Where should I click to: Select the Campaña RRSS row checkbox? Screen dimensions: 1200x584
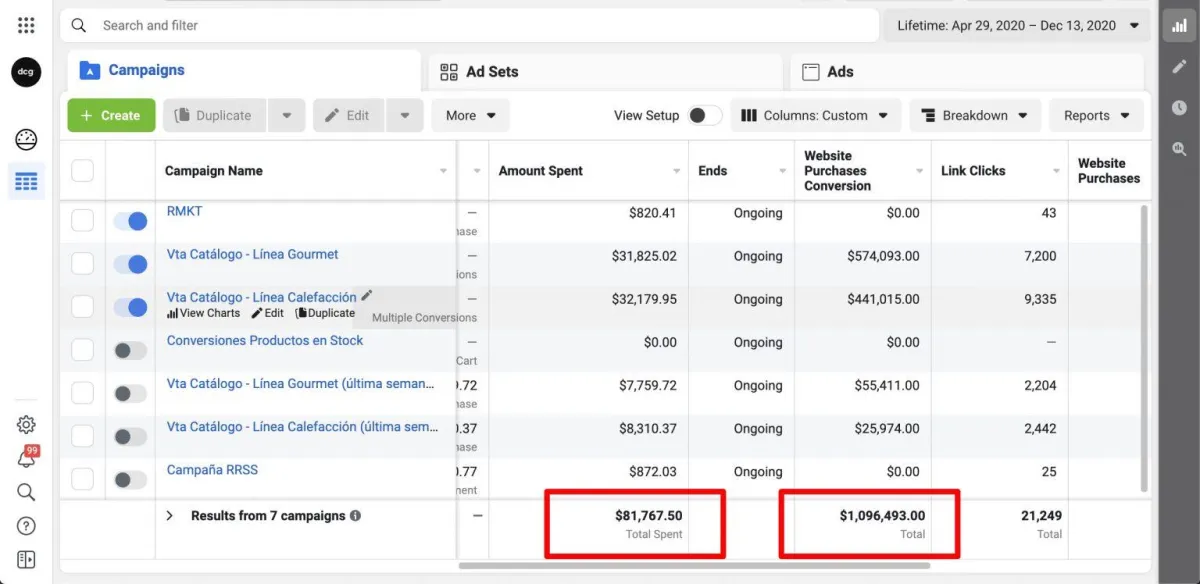tap(82, 480)
